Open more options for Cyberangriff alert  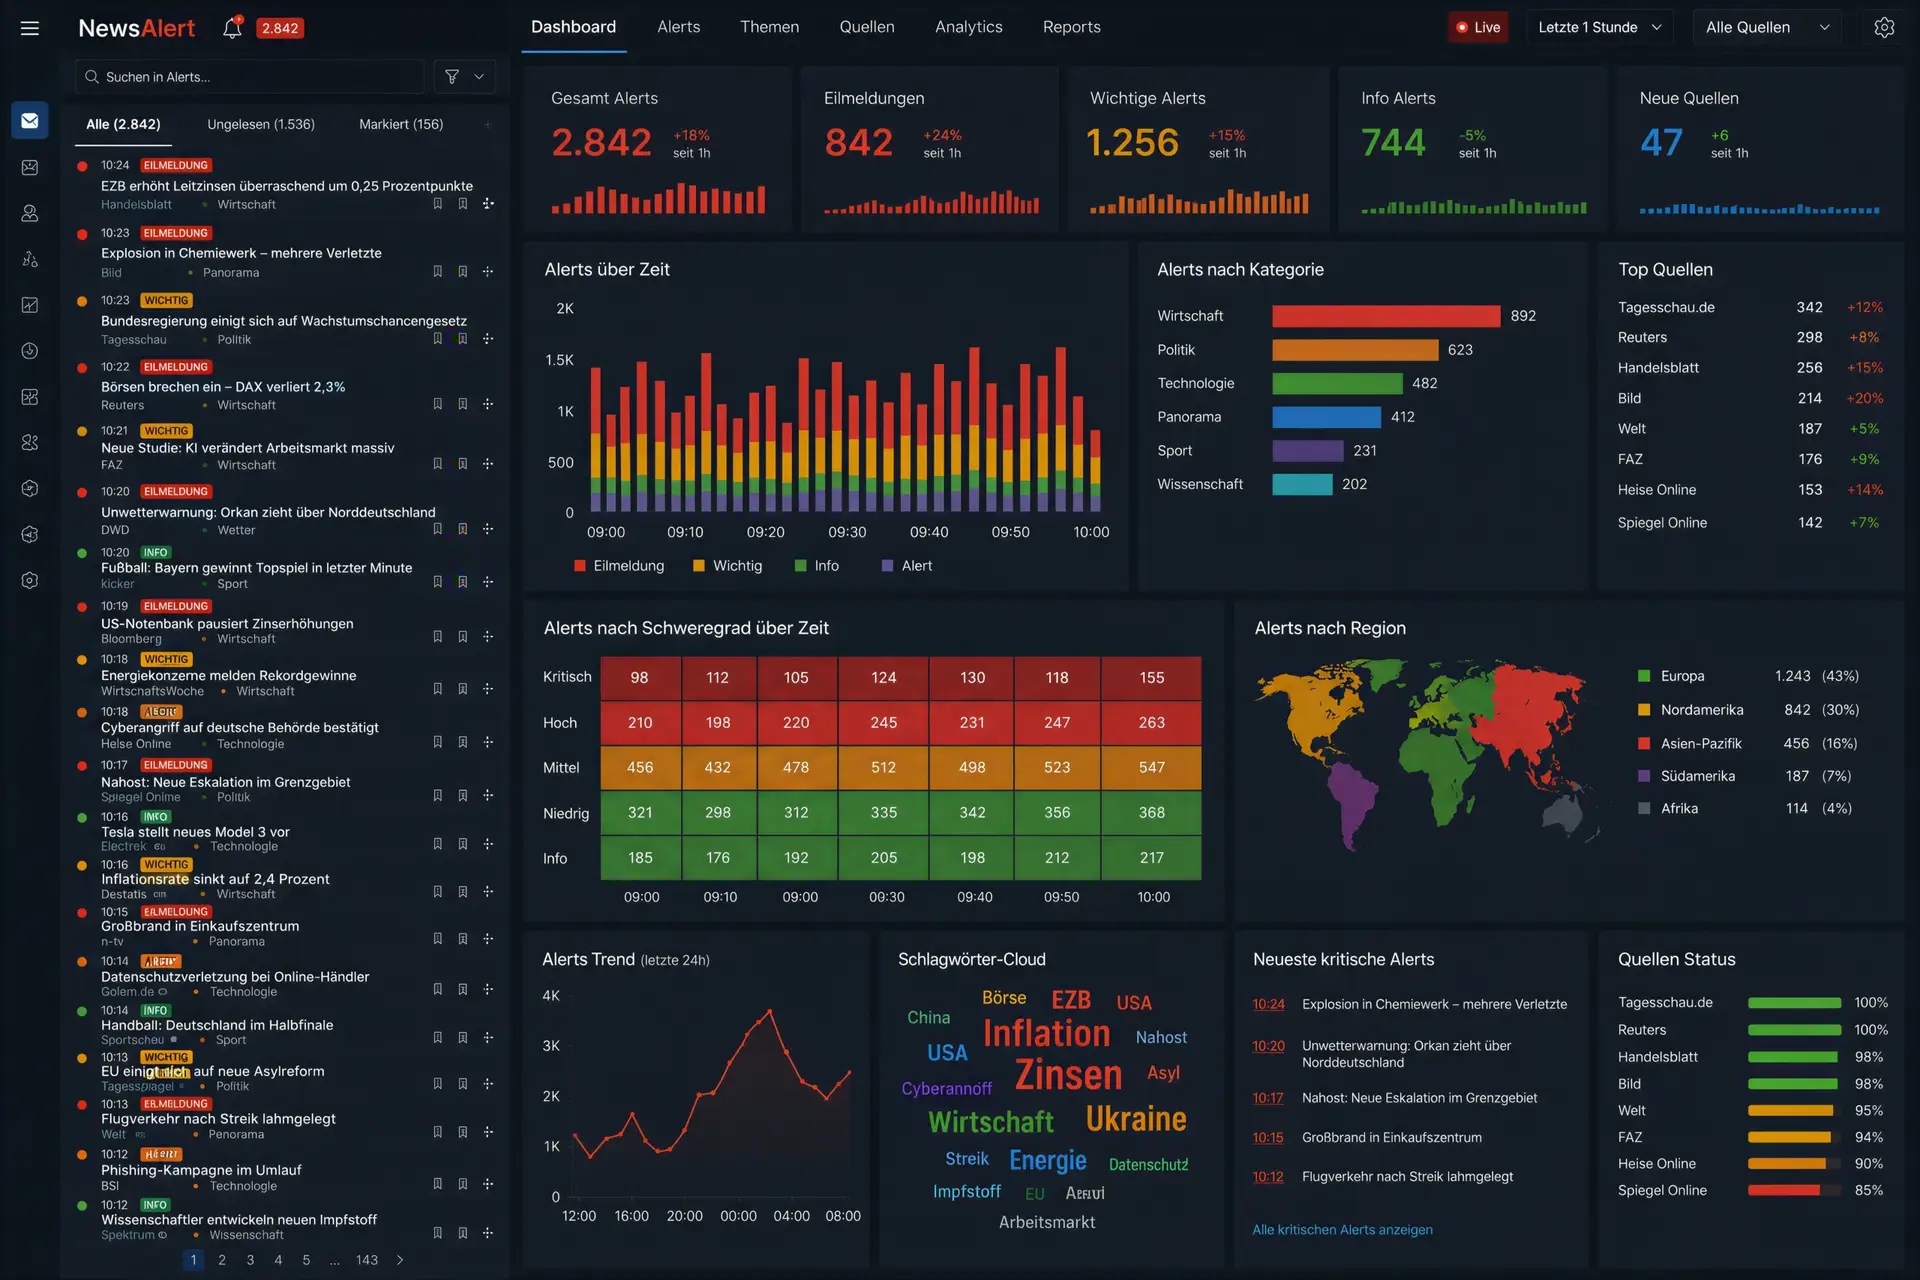[x=488, y=743]
